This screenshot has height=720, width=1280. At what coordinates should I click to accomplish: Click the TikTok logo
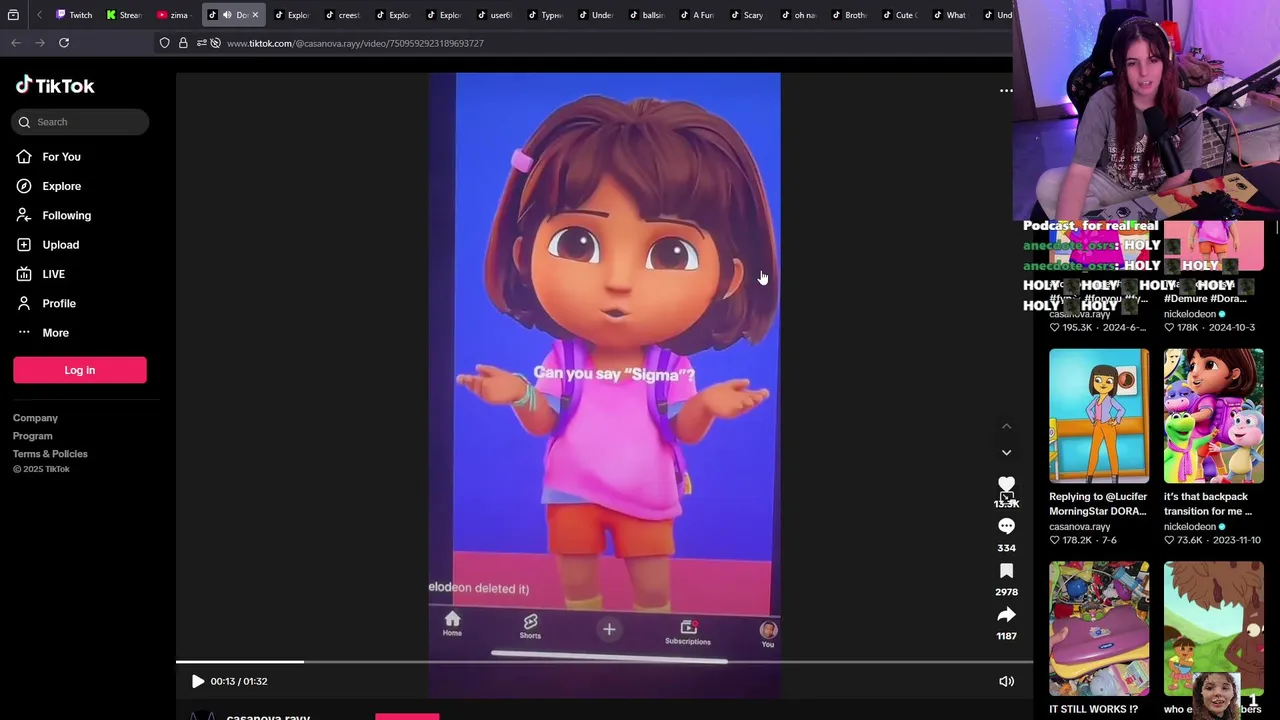point(55,86)
